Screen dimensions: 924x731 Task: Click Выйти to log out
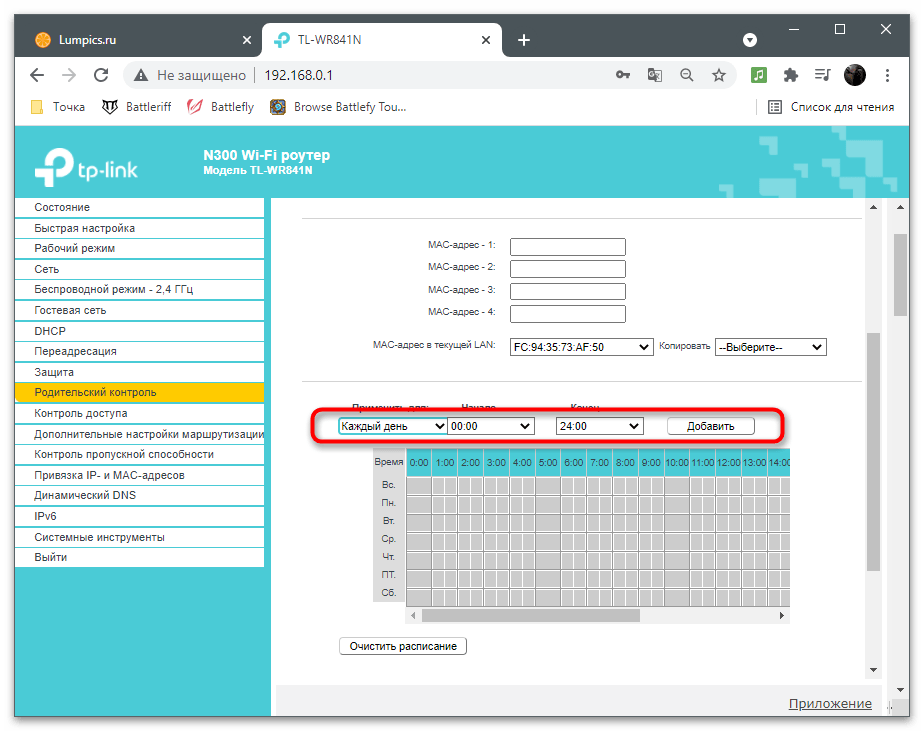coord(139,557)
